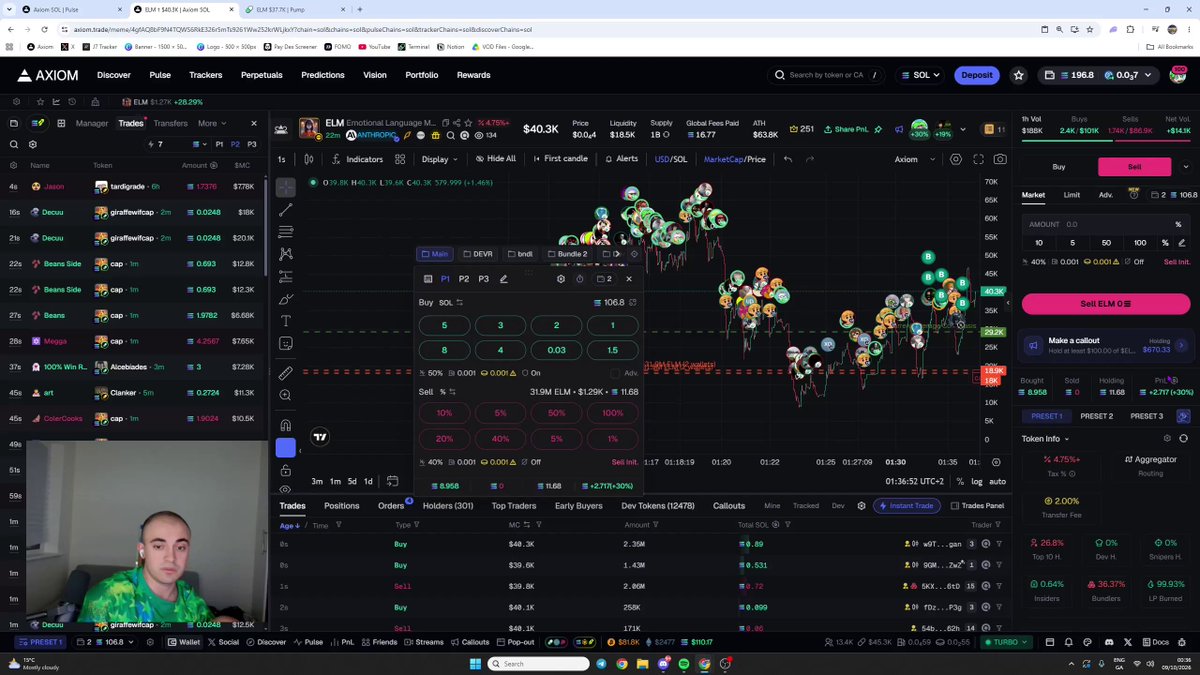Toggle the Instant Trade button
Viewport: 1200px width, 675px height.
point(906,506)
